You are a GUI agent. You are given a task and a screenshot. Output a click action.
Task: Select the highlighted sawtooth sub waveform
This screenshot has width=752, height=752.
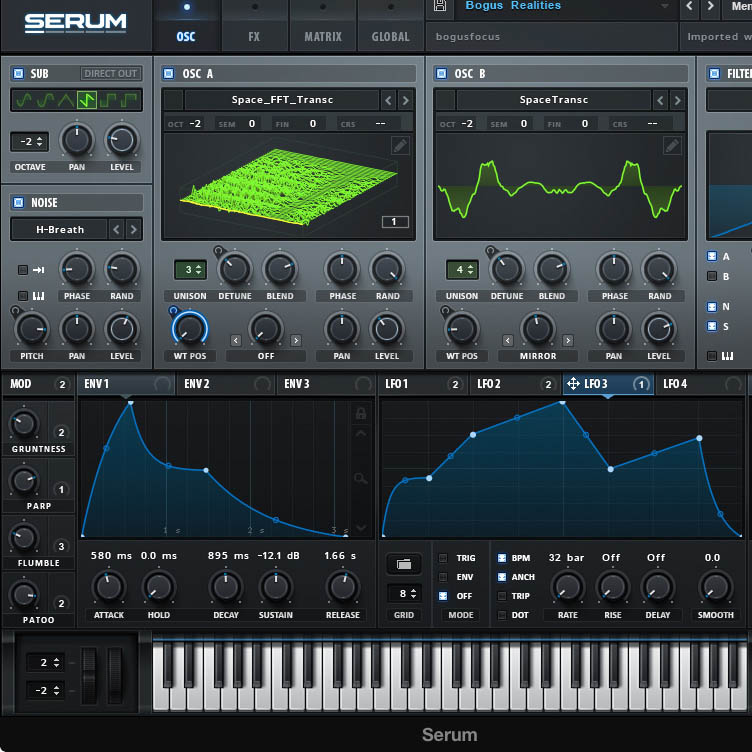[x=87, y=100]
